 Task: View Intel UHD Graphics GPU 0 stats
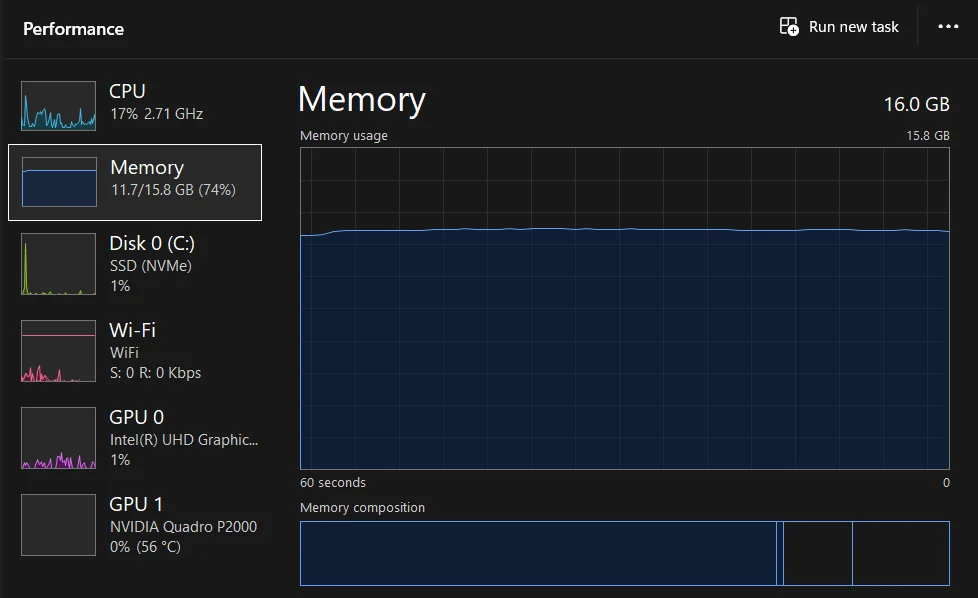pyautogui.click(x=183, y=438)
